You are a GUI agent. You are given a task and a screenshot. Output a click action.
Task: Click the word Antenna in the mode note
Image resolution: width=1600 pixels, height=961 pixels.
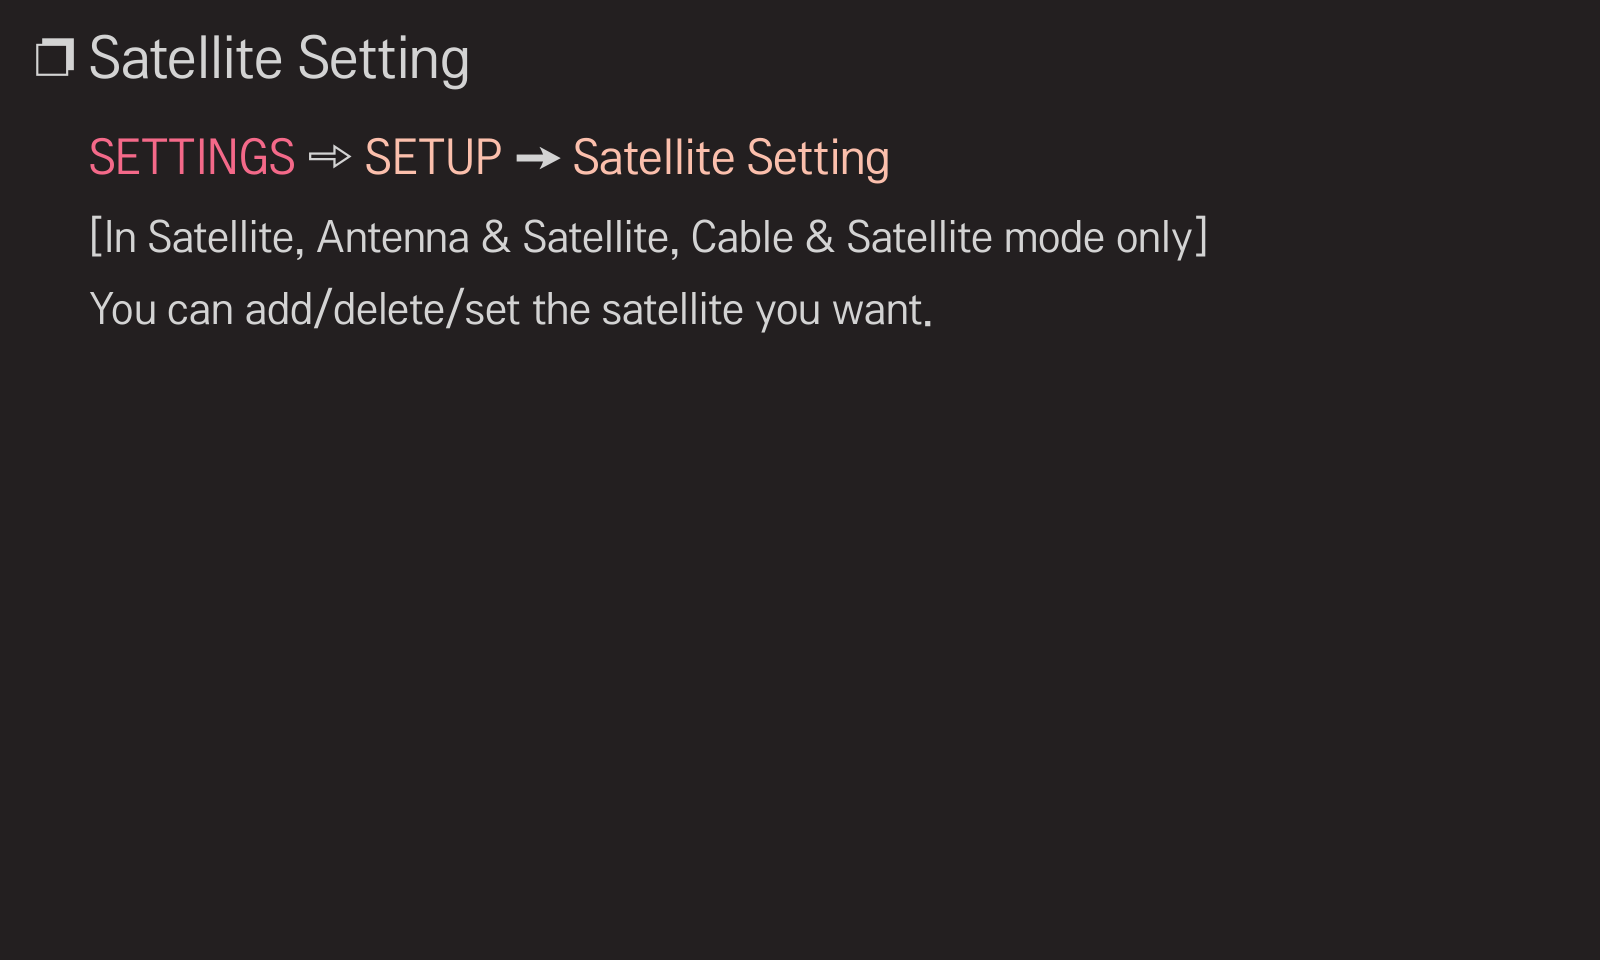coord(393,238)
